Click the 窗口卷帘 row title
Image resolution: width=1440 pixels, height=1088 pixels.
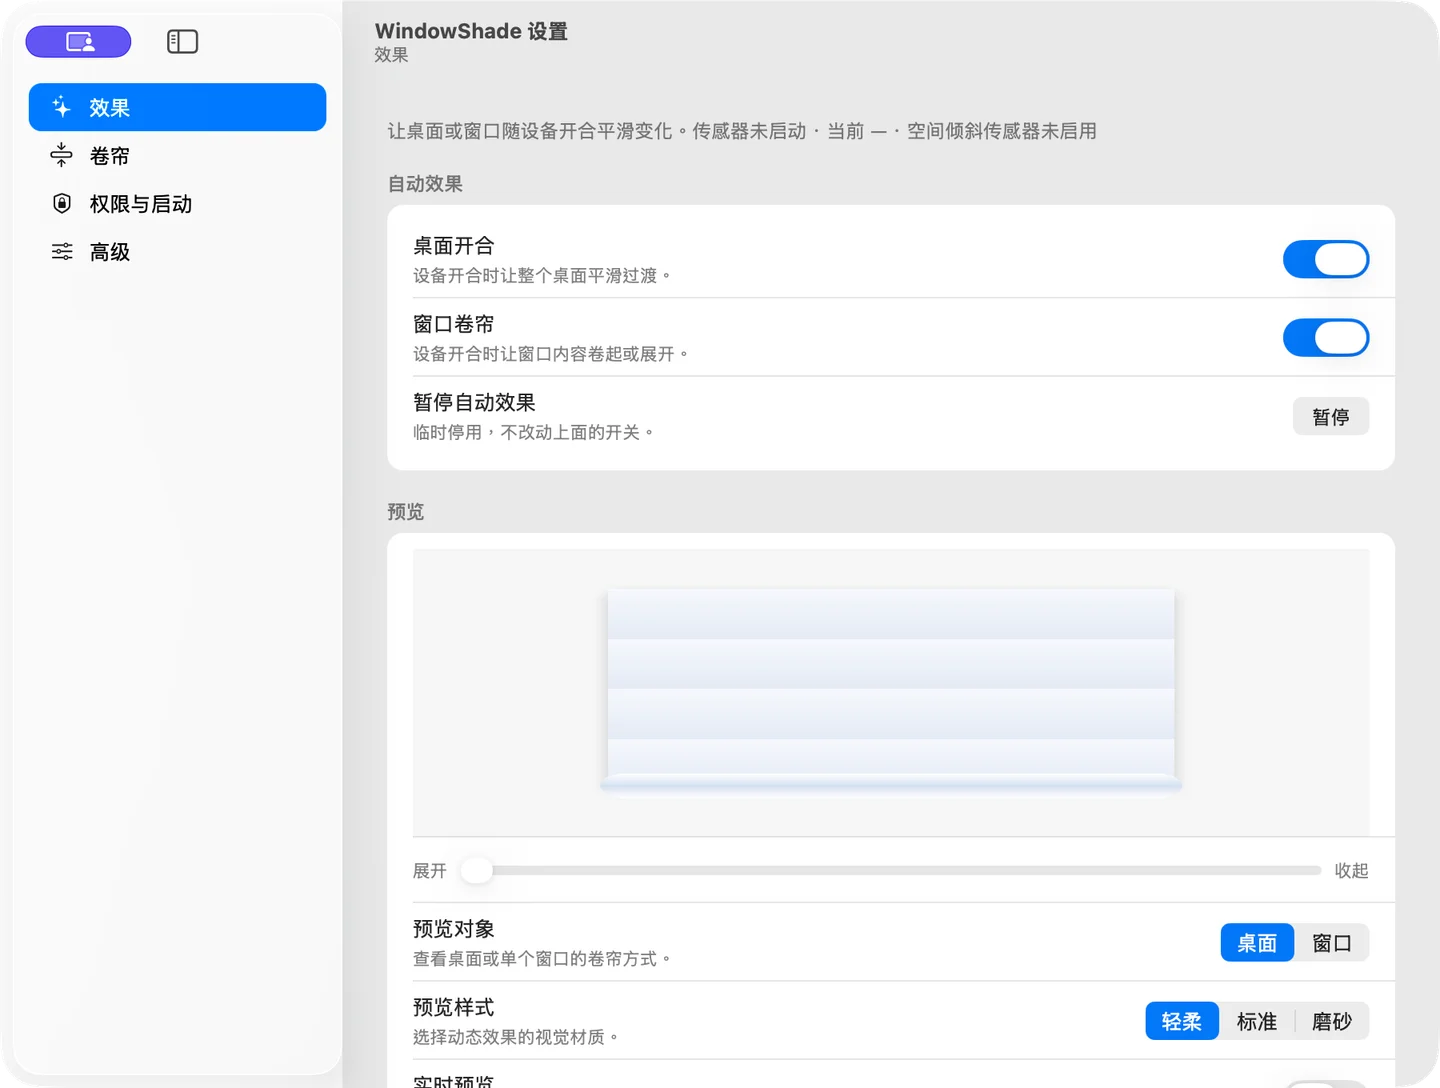click(454, 324)
